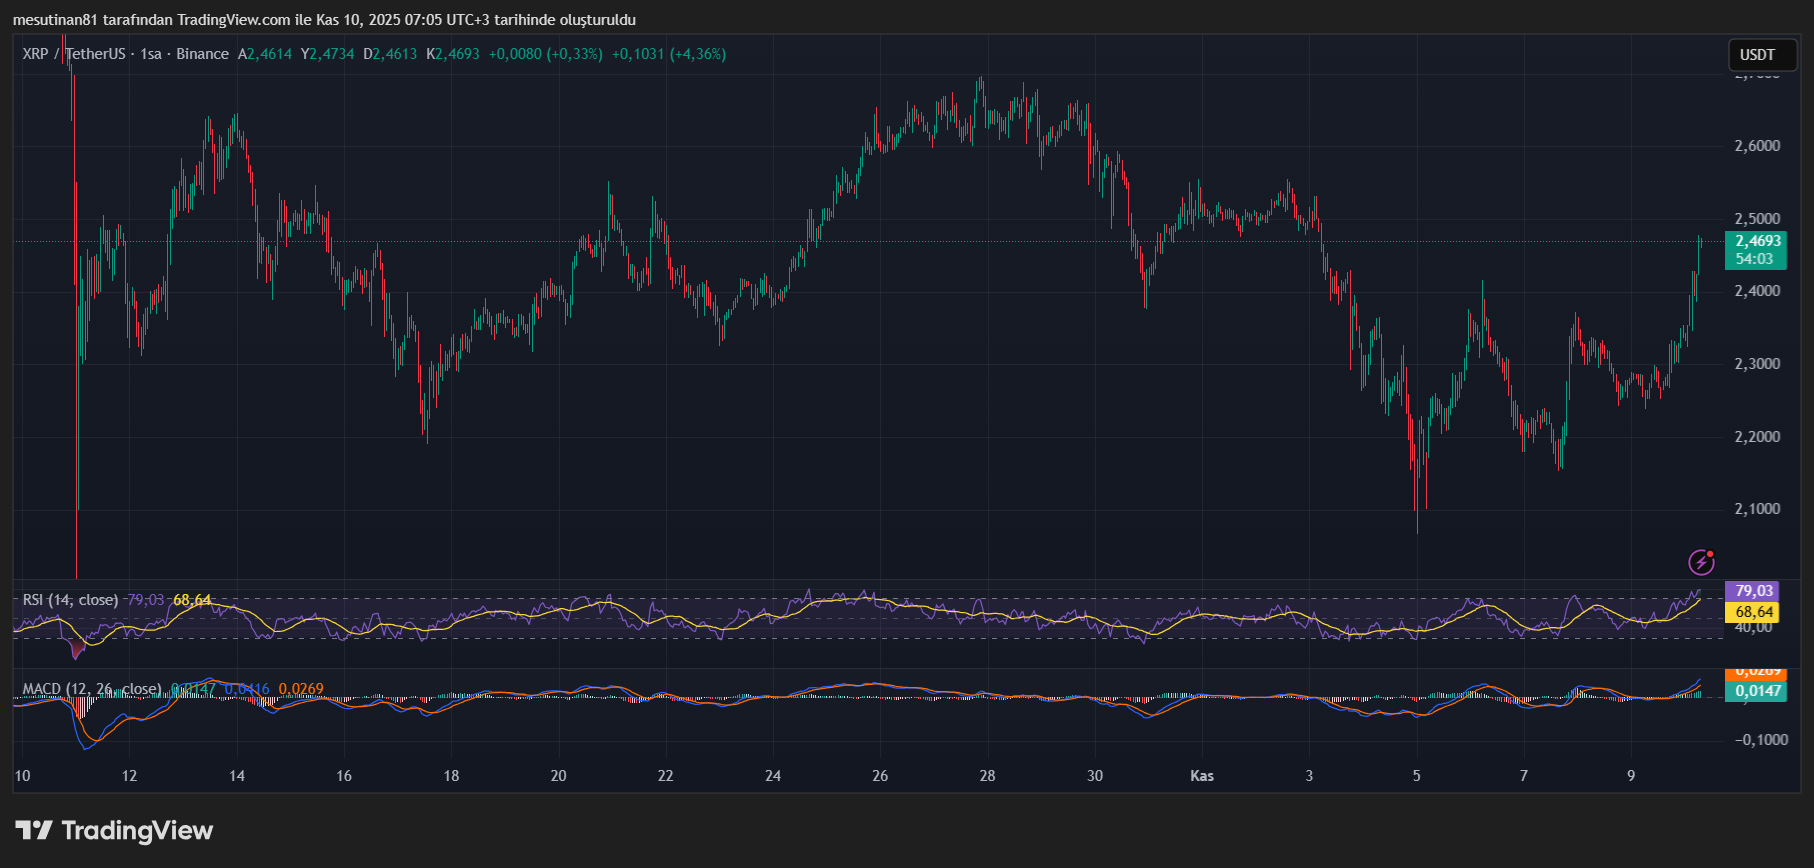Click the XRP / TetherUS symbol title

click(x=74, y=54)
